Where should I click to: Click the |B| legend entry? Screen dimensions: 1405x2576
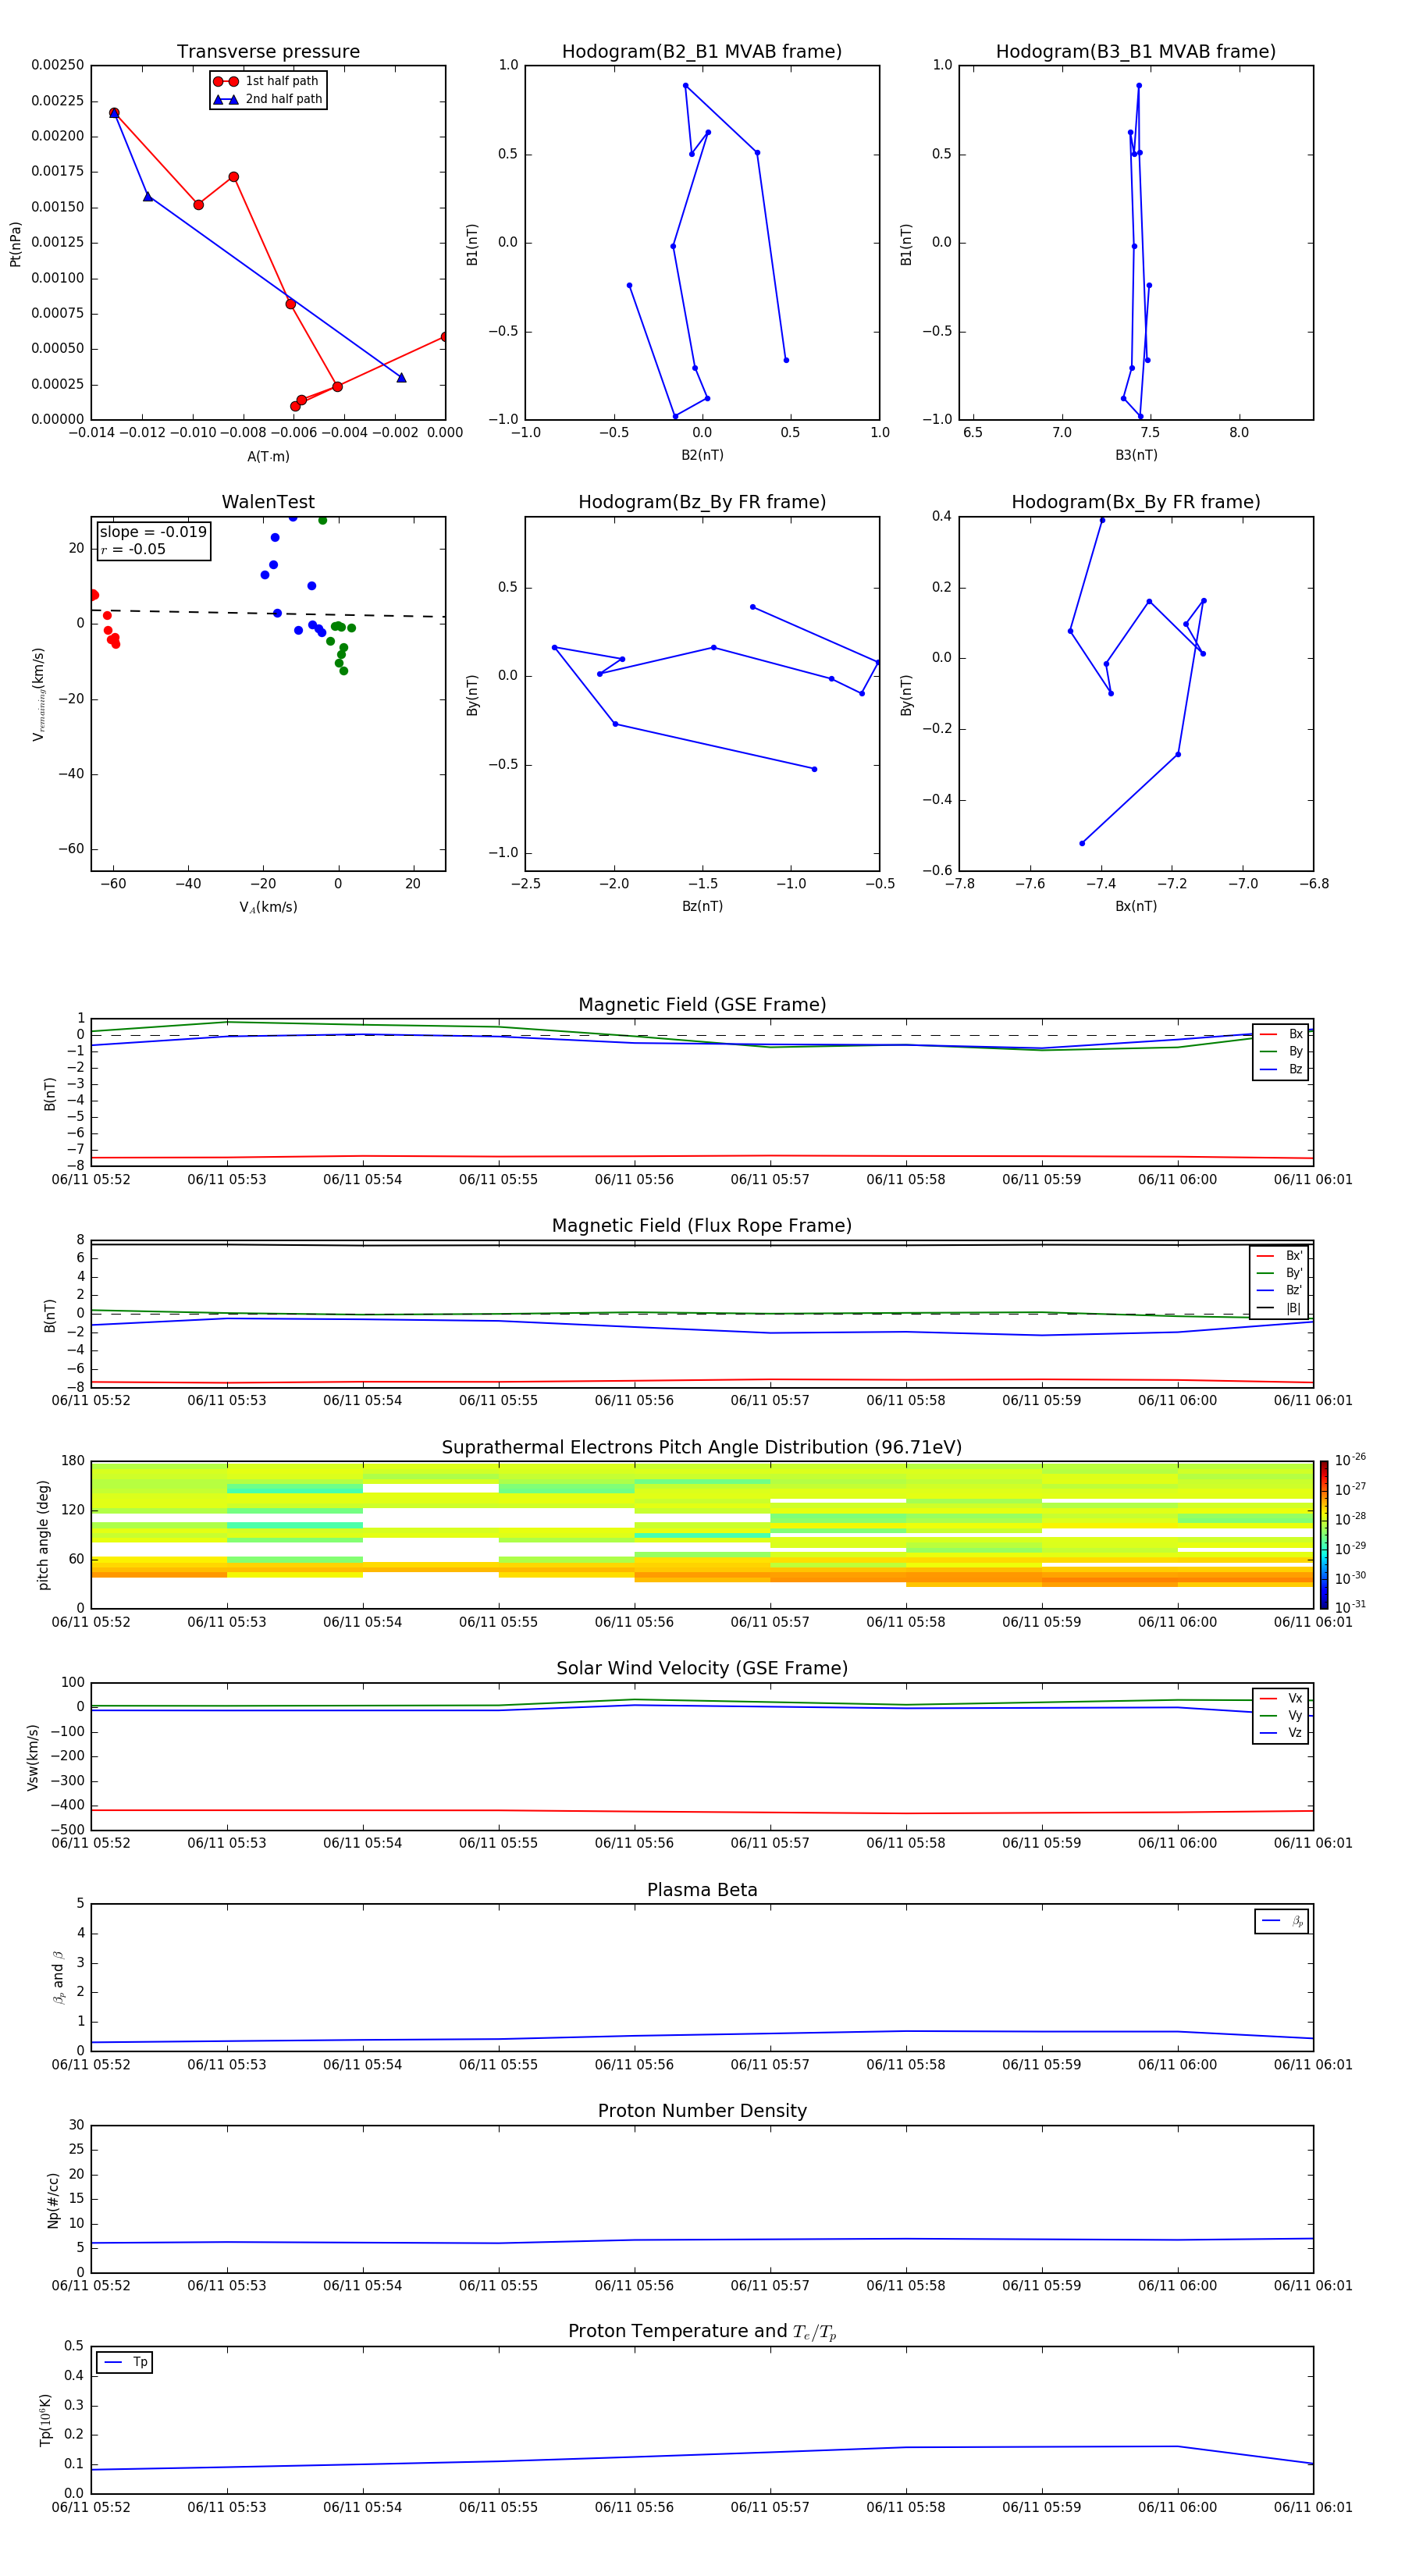point(1279,1308)
